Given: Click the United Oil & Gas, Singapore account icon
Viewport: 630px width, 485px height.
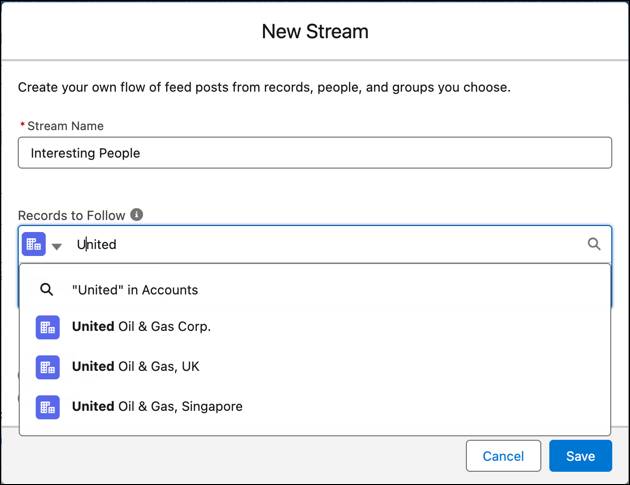Looking at the screenshot, I should click(x=47, y=407).
